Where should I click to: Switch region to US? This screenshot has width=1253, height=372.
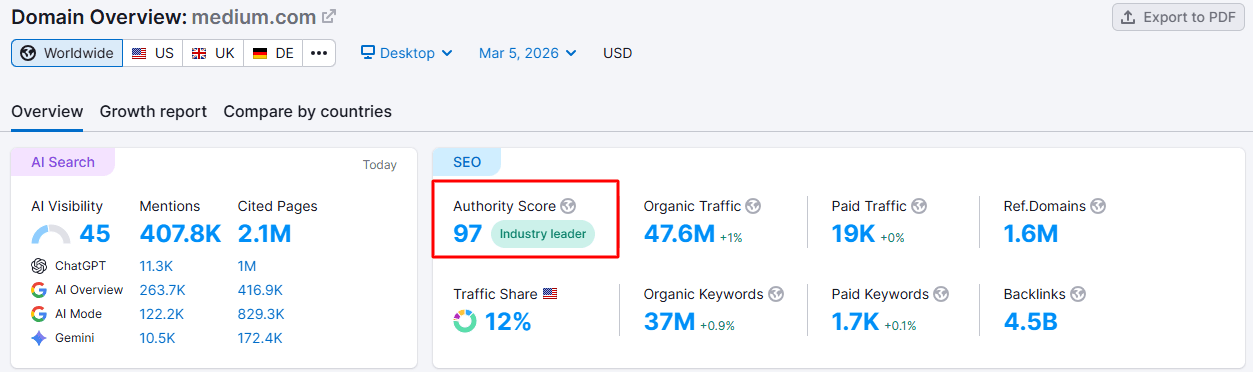[x=153, y=53]
